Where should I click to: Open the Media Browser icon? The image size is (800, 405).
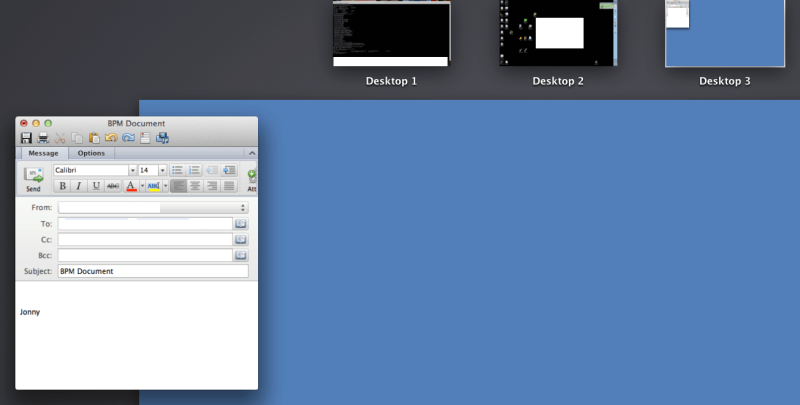[x=162, y=138]
